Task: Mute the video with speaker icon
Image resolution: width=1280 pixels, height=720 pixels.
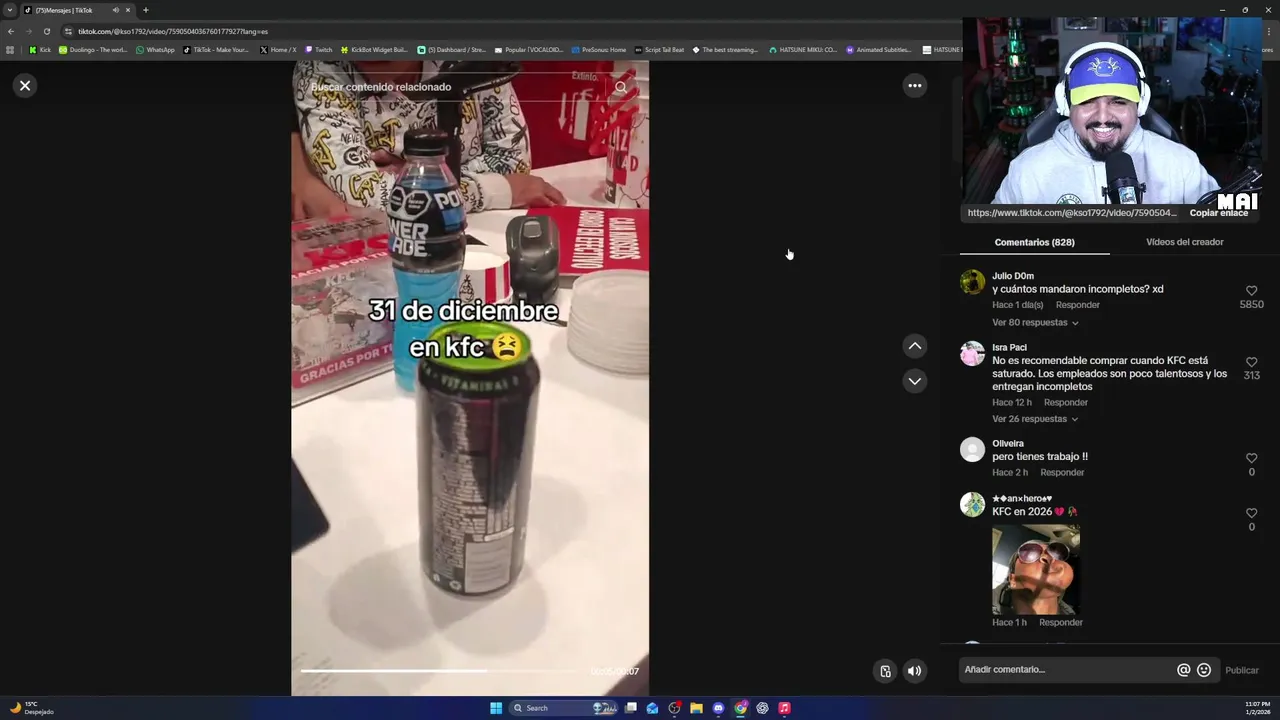Action: [914, 671]
